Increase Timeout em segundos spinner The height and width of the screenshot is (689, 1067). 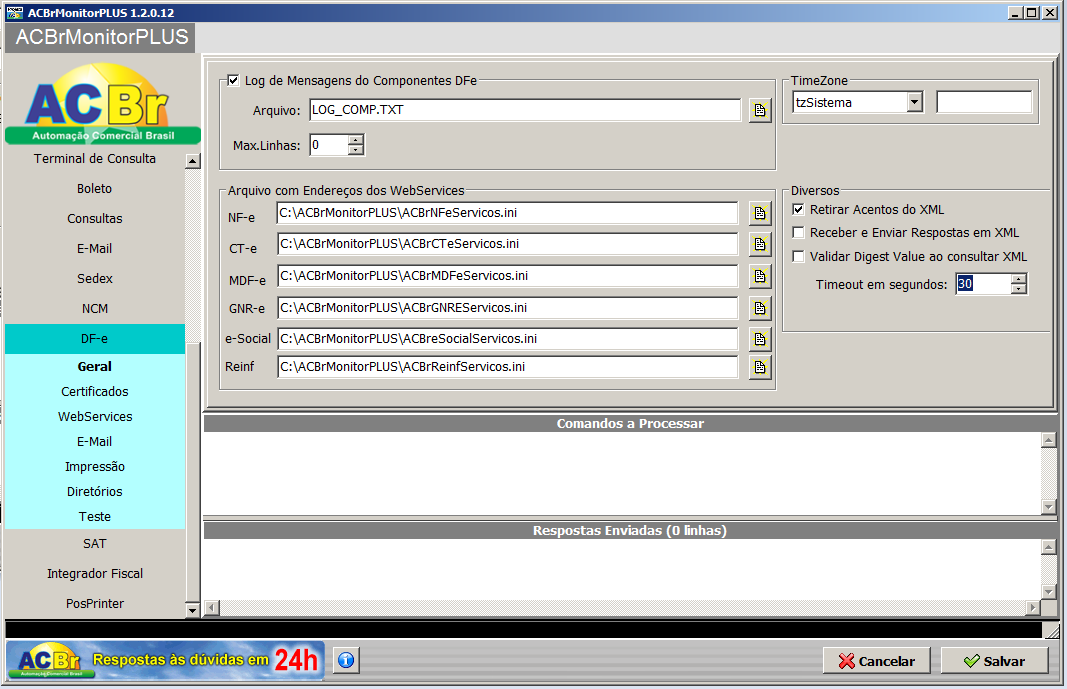coord(1018,279)
